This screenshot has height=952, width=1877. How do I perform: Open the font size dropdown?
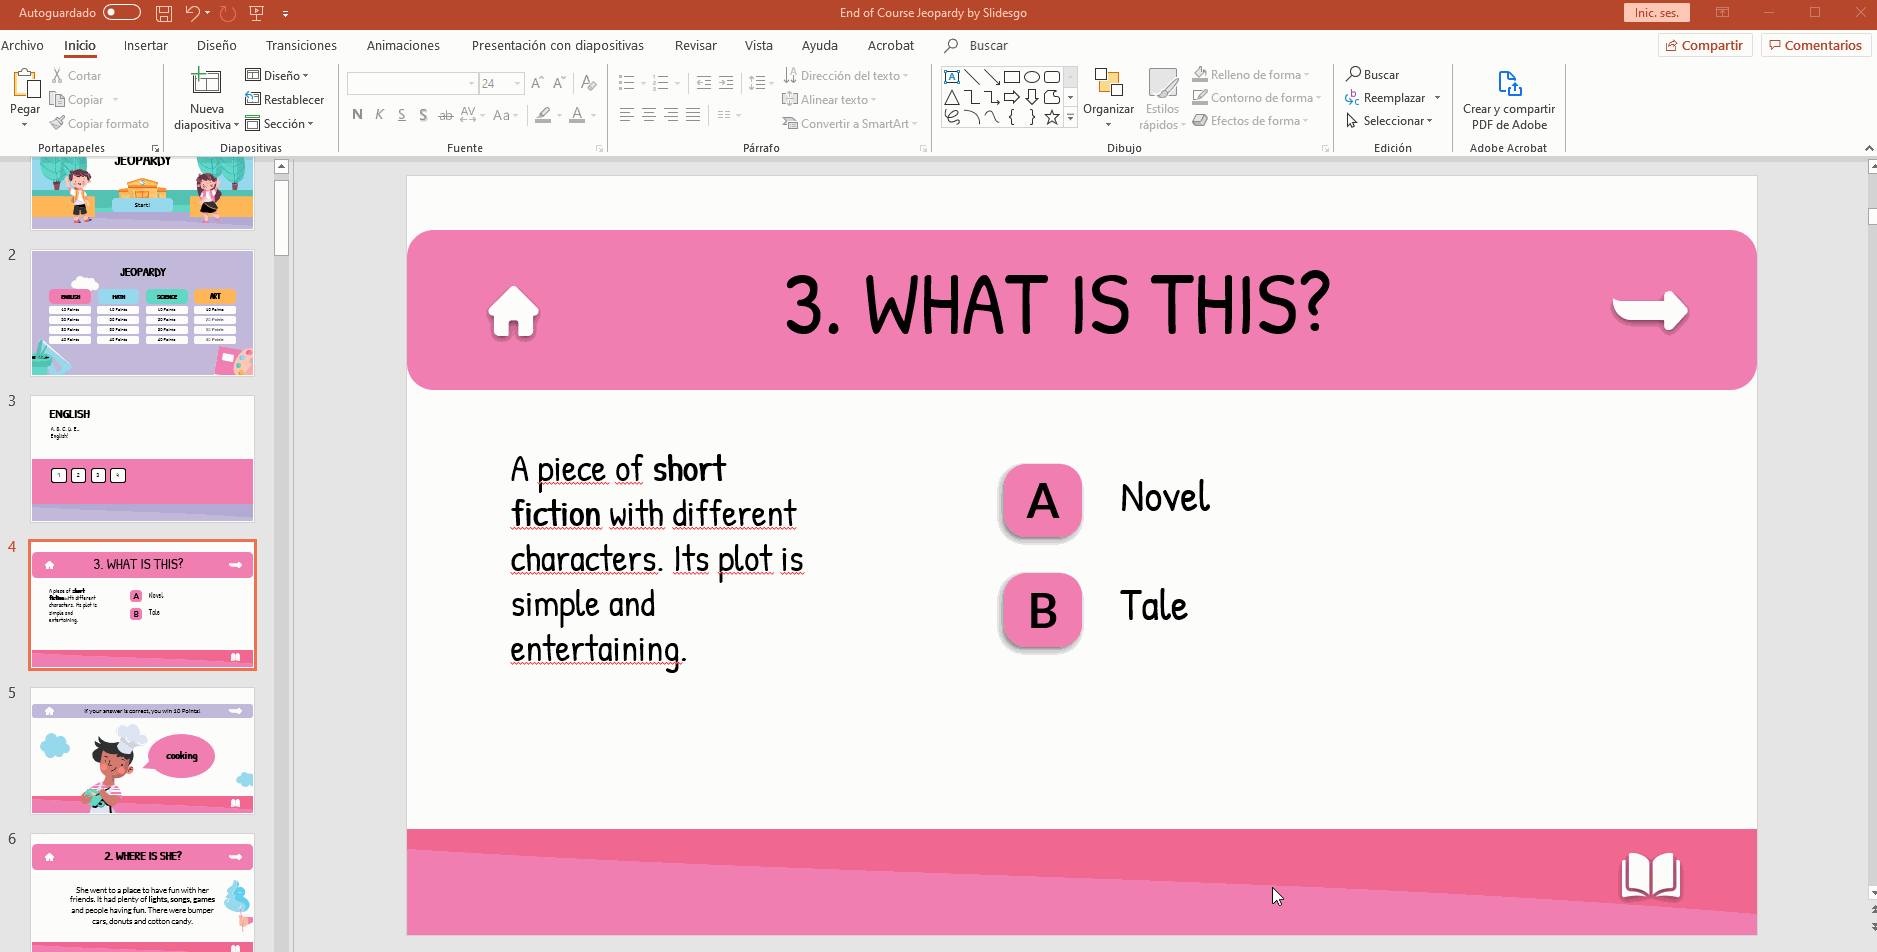coord(517,83)
